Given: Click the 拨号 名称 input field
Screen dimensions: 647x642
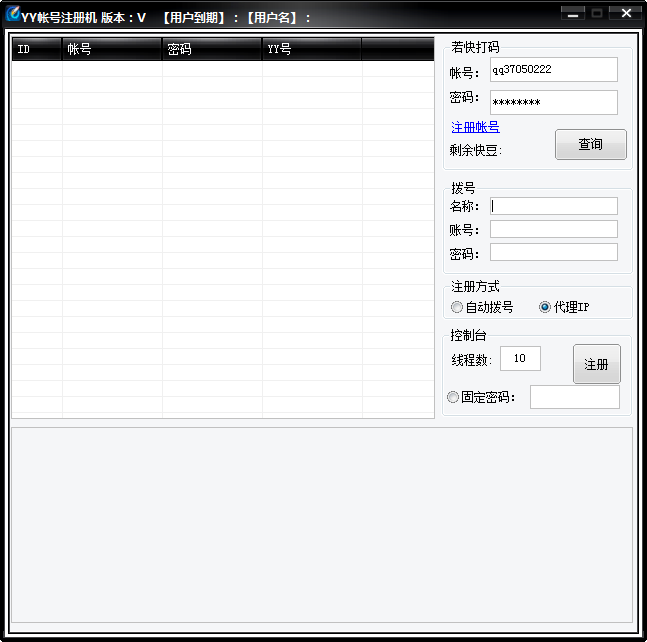Looking at the screenshot, I should (x=553, y=206).
